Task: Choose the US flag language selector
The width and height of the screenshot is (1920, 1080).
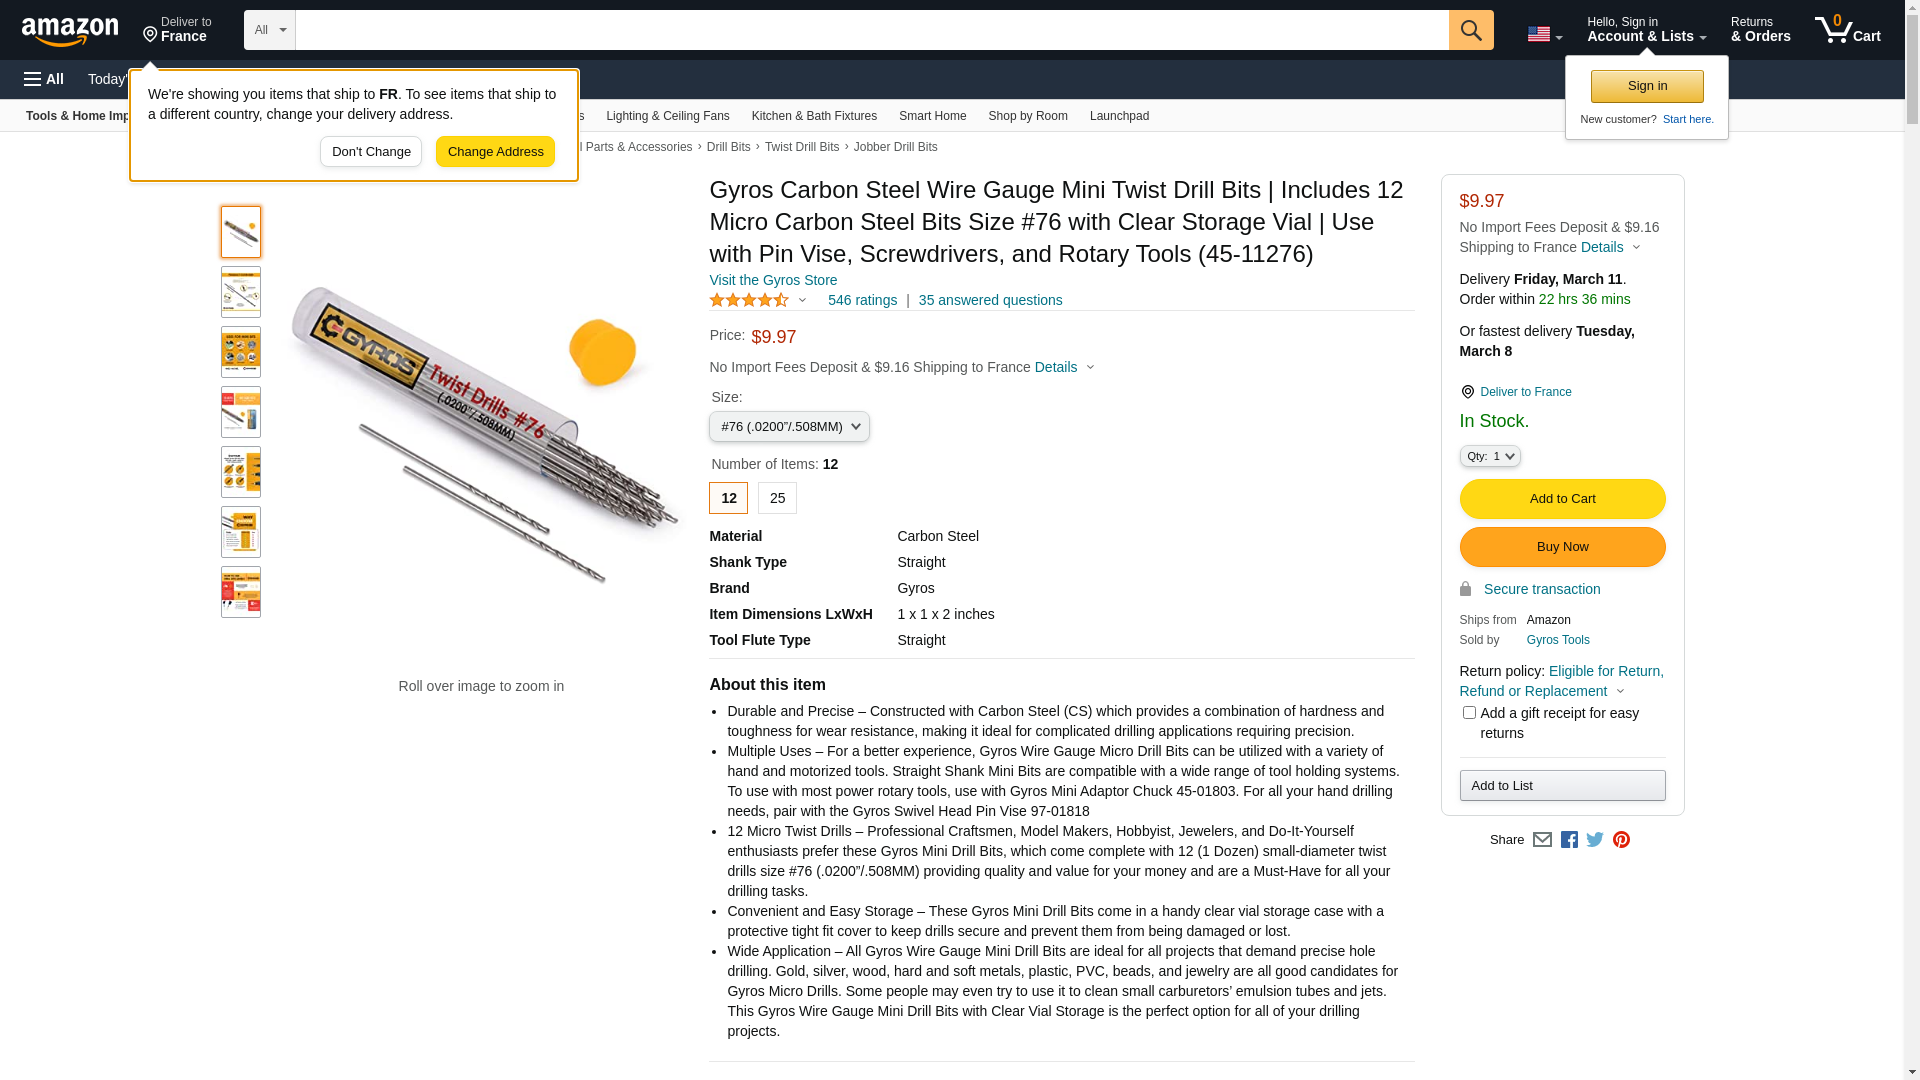Action: coord(1545,34)
